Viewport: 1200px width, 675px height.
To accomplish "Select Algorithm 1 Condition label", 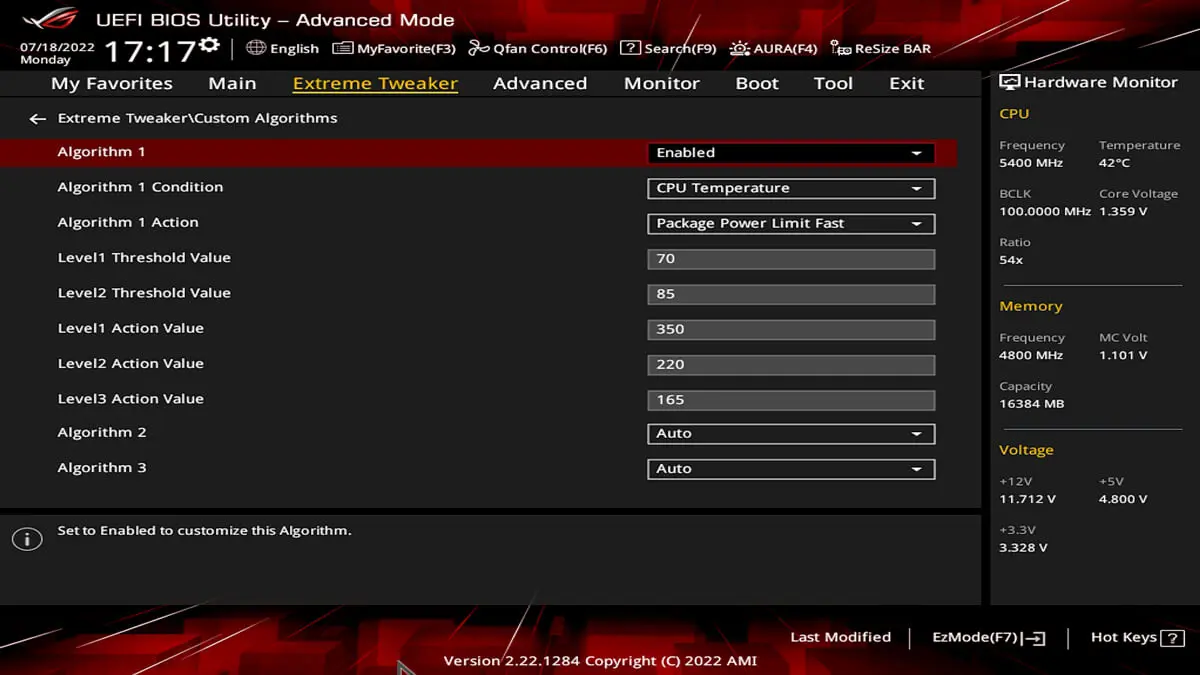I will 140,187.
